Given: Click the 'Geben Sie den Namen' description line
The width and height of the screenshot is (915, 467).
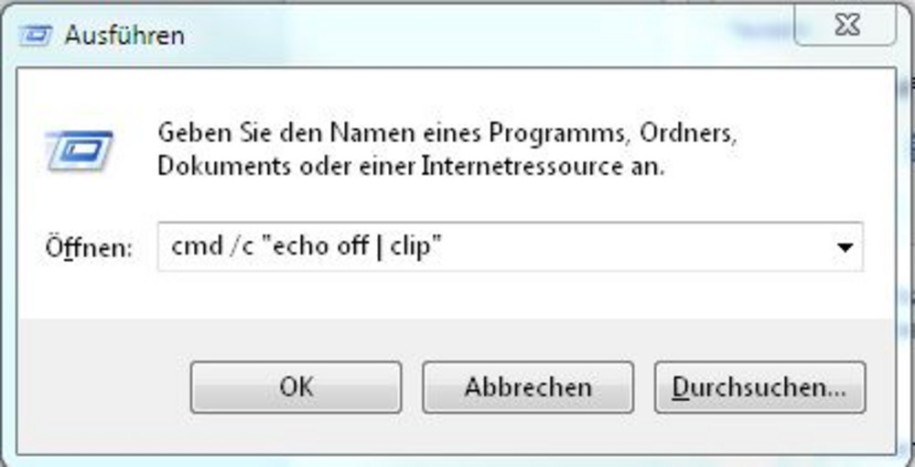Looking at the screenshot, I should pyautogui.click(x=446, y=135).
